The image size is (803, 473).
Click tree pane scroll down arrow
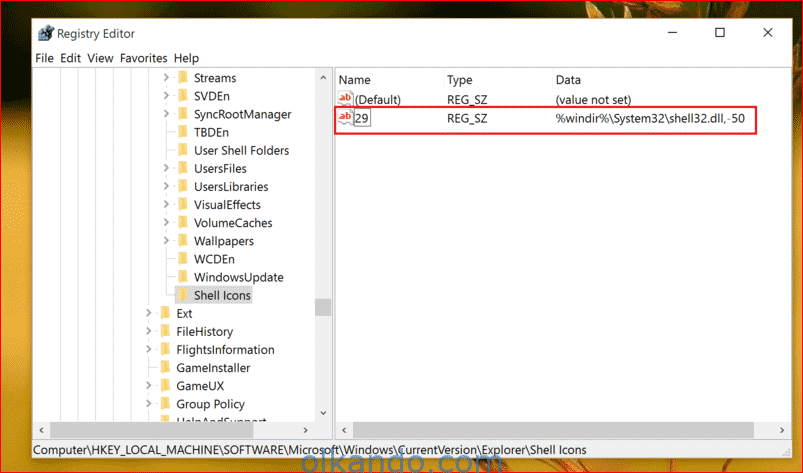(x=323, y=413)
